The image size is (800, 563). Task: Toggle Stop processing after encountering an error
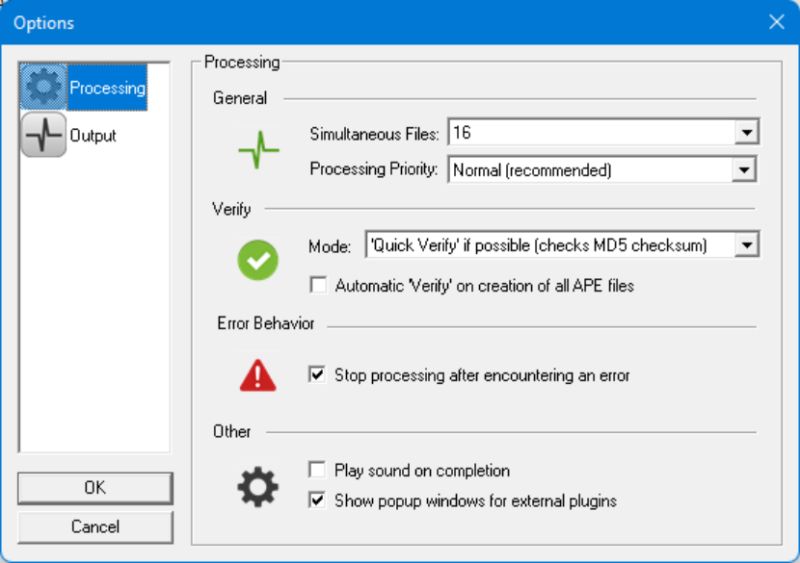pos(318,375)
